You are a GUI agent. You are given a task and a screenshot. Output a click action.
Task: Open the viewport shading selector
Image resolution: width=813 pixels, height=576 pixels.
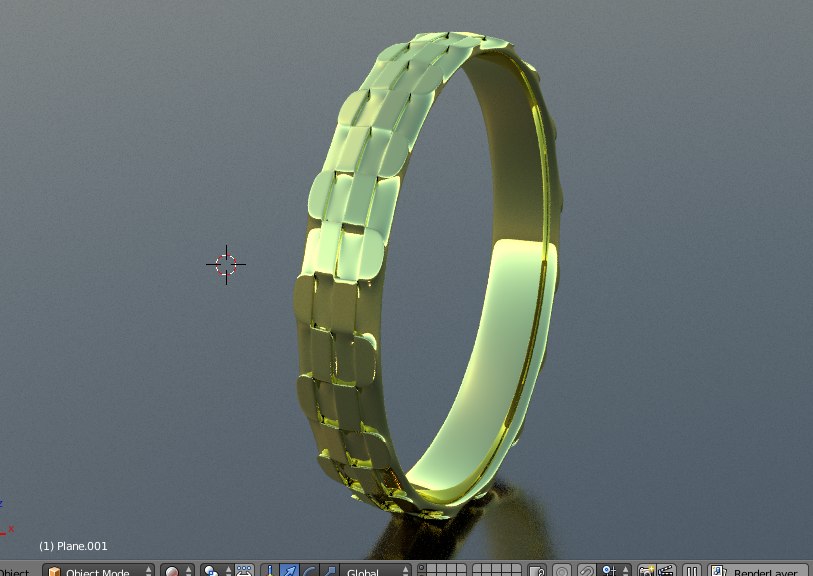click(x=176, y=572)
